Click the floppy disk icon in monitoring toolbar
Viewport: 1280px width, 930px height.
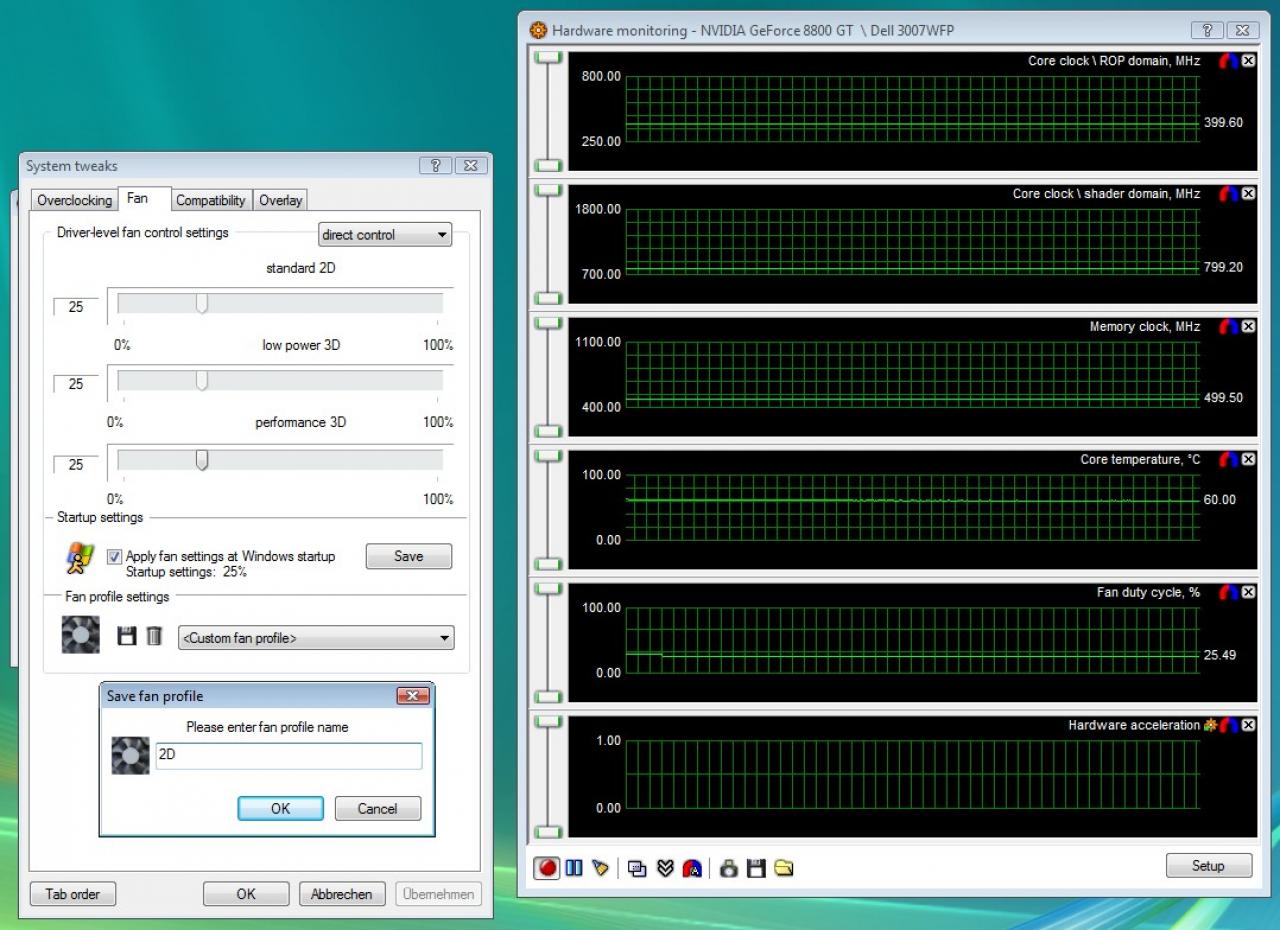(756, 868)
